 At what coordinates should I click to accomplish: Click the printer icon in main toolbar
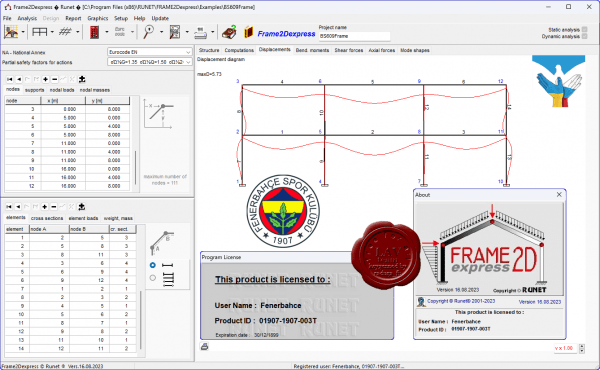pyautogui.click(x=200, y=33)
